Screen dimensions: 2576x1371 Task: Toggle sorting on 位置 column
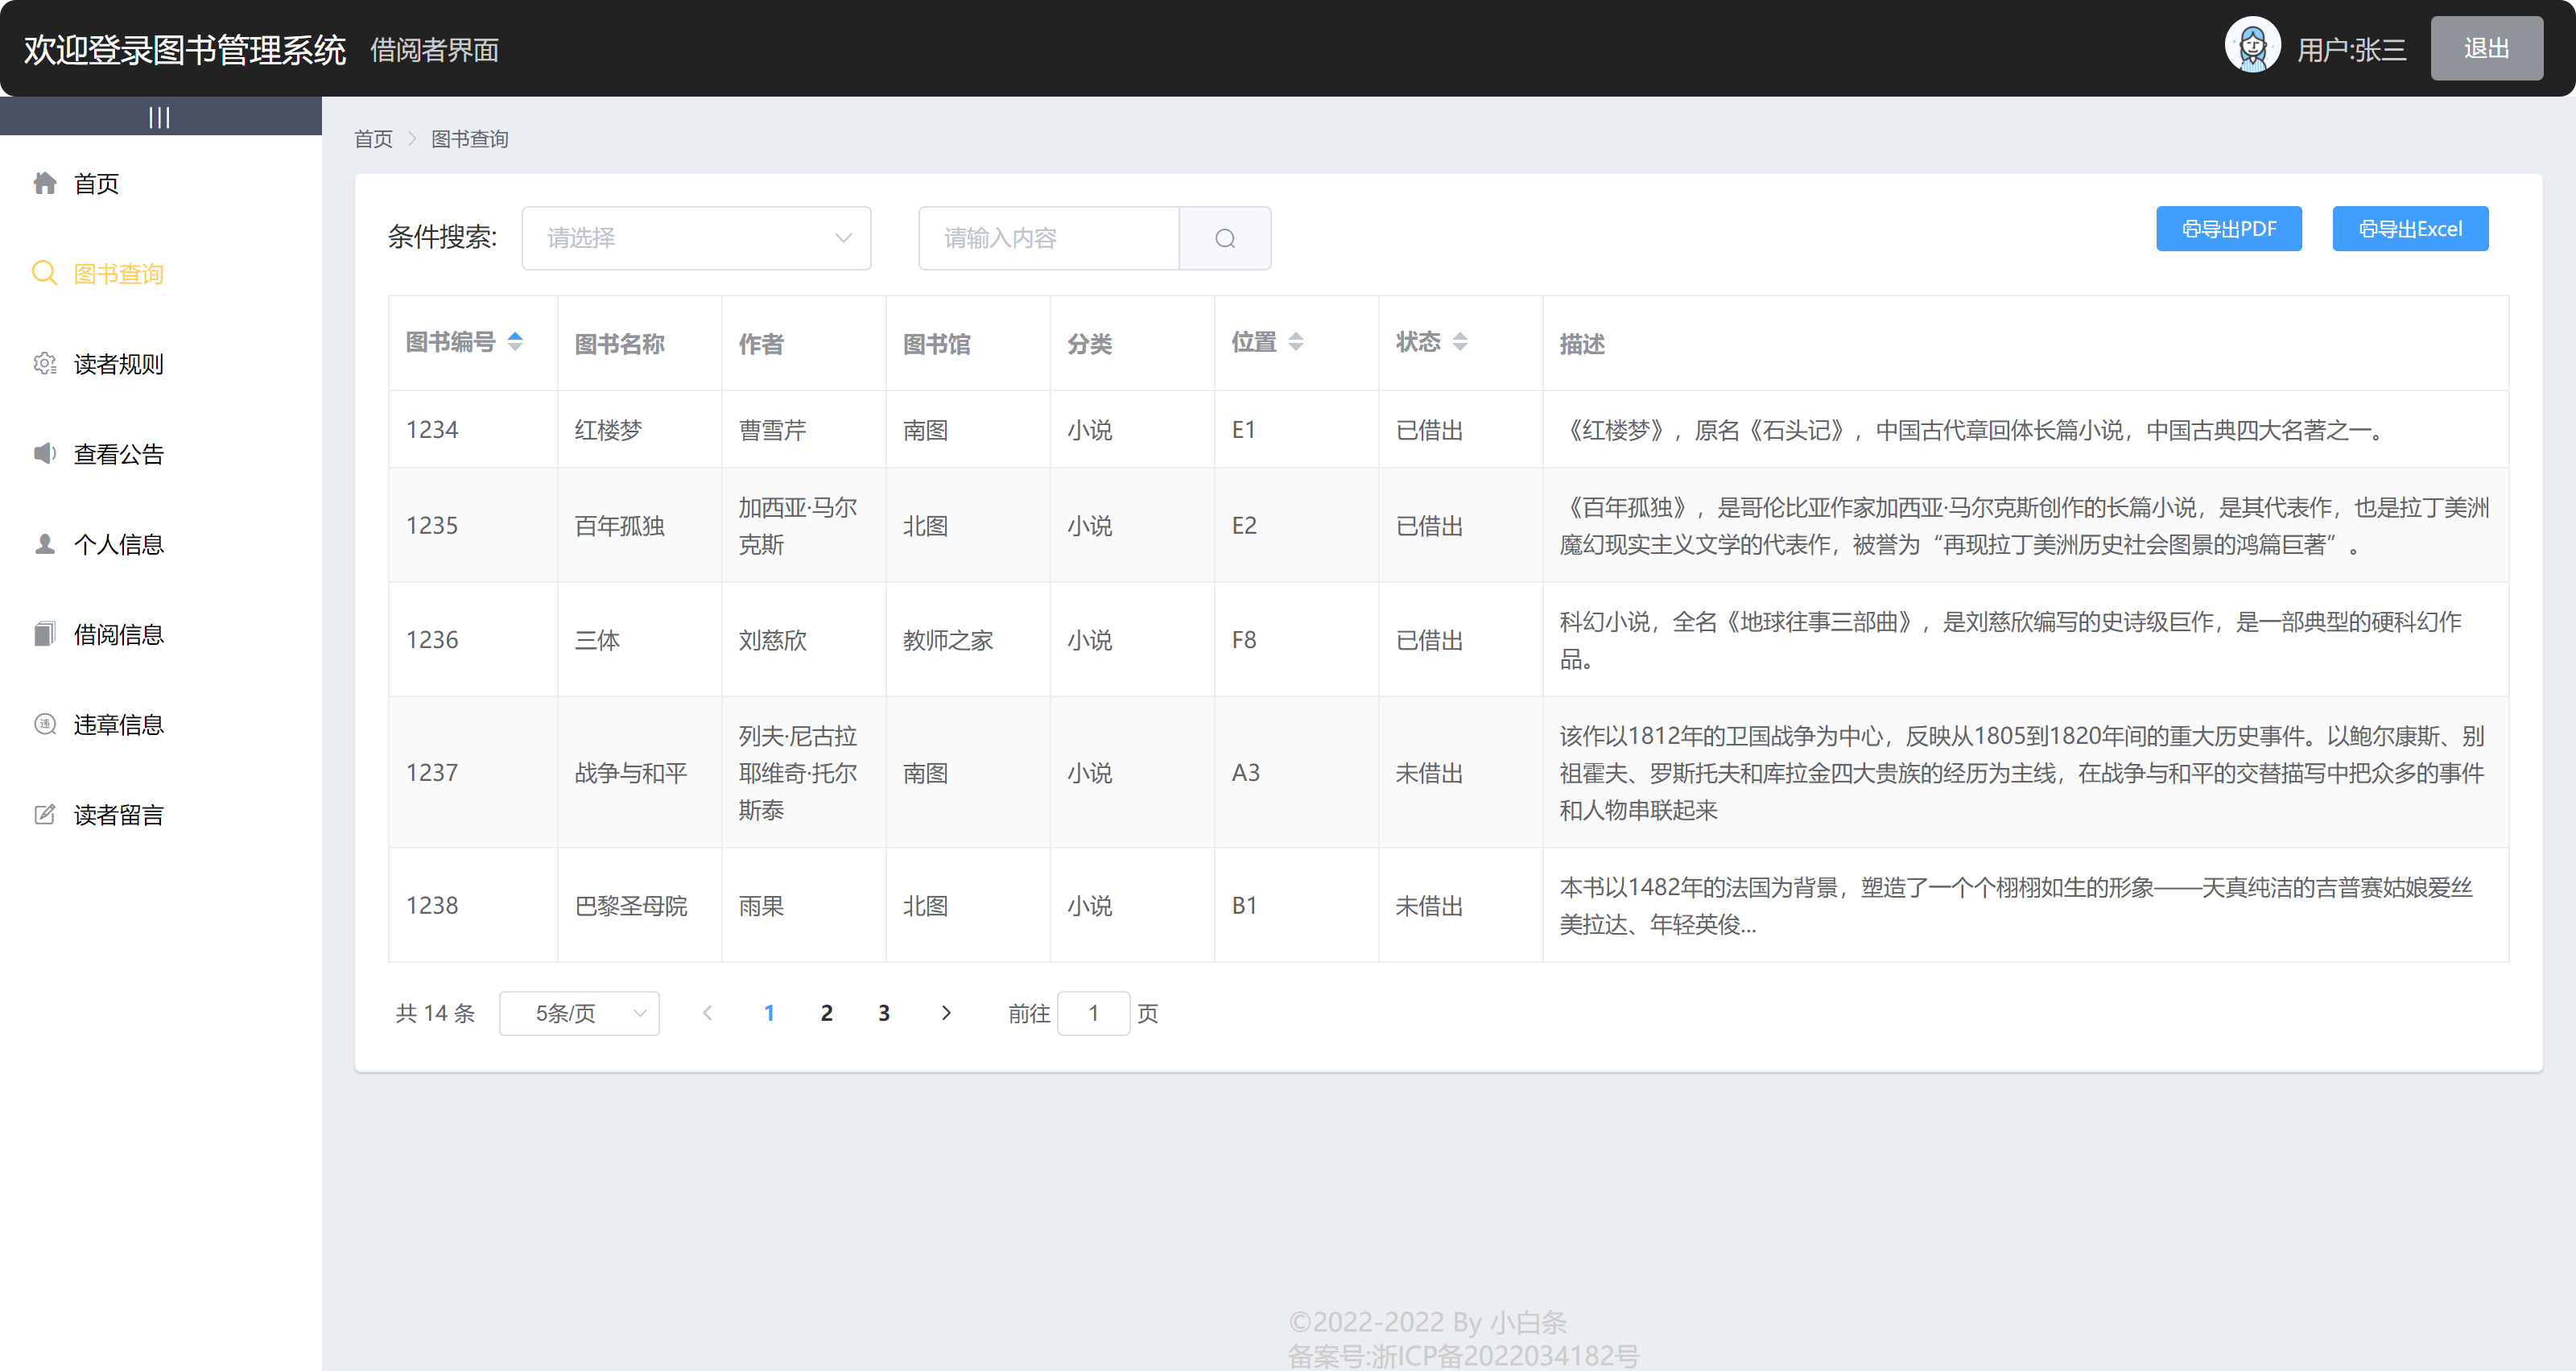coord(1295,342)
